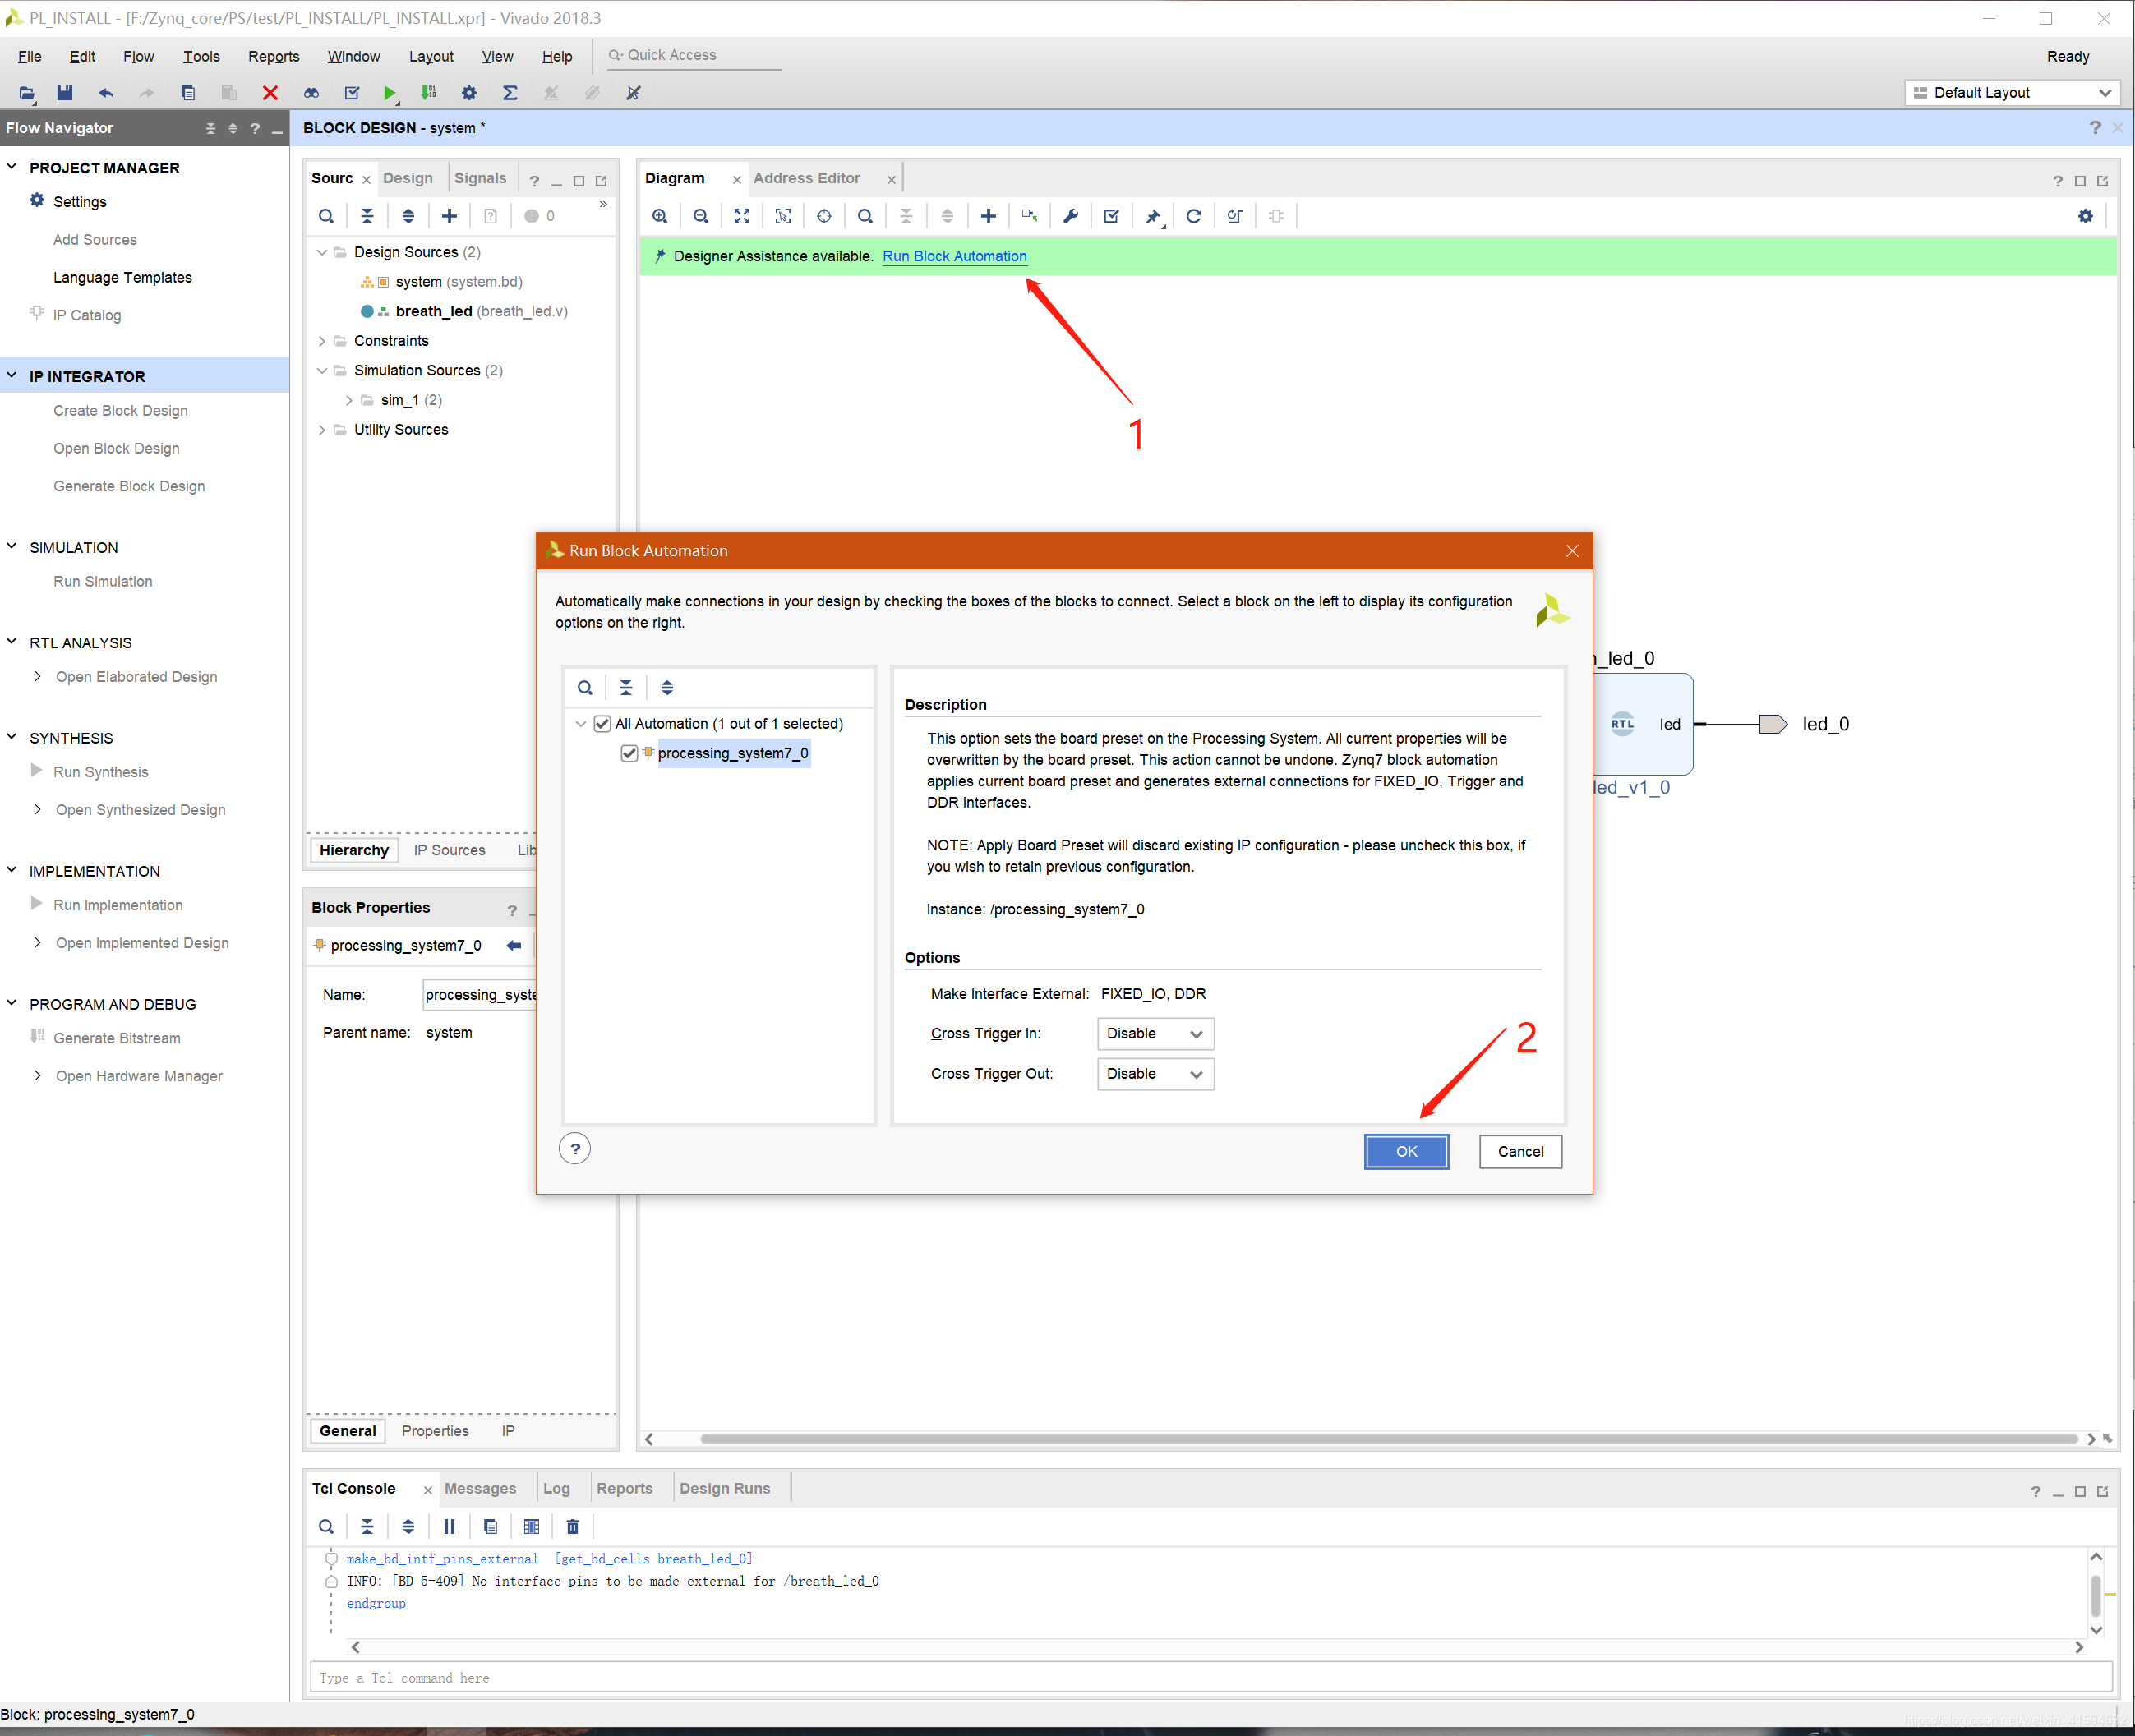The width and height of the screenshot is (2135, 1736).
Task: Open the Default Layout dropdown
Action: pos(2012,93)
